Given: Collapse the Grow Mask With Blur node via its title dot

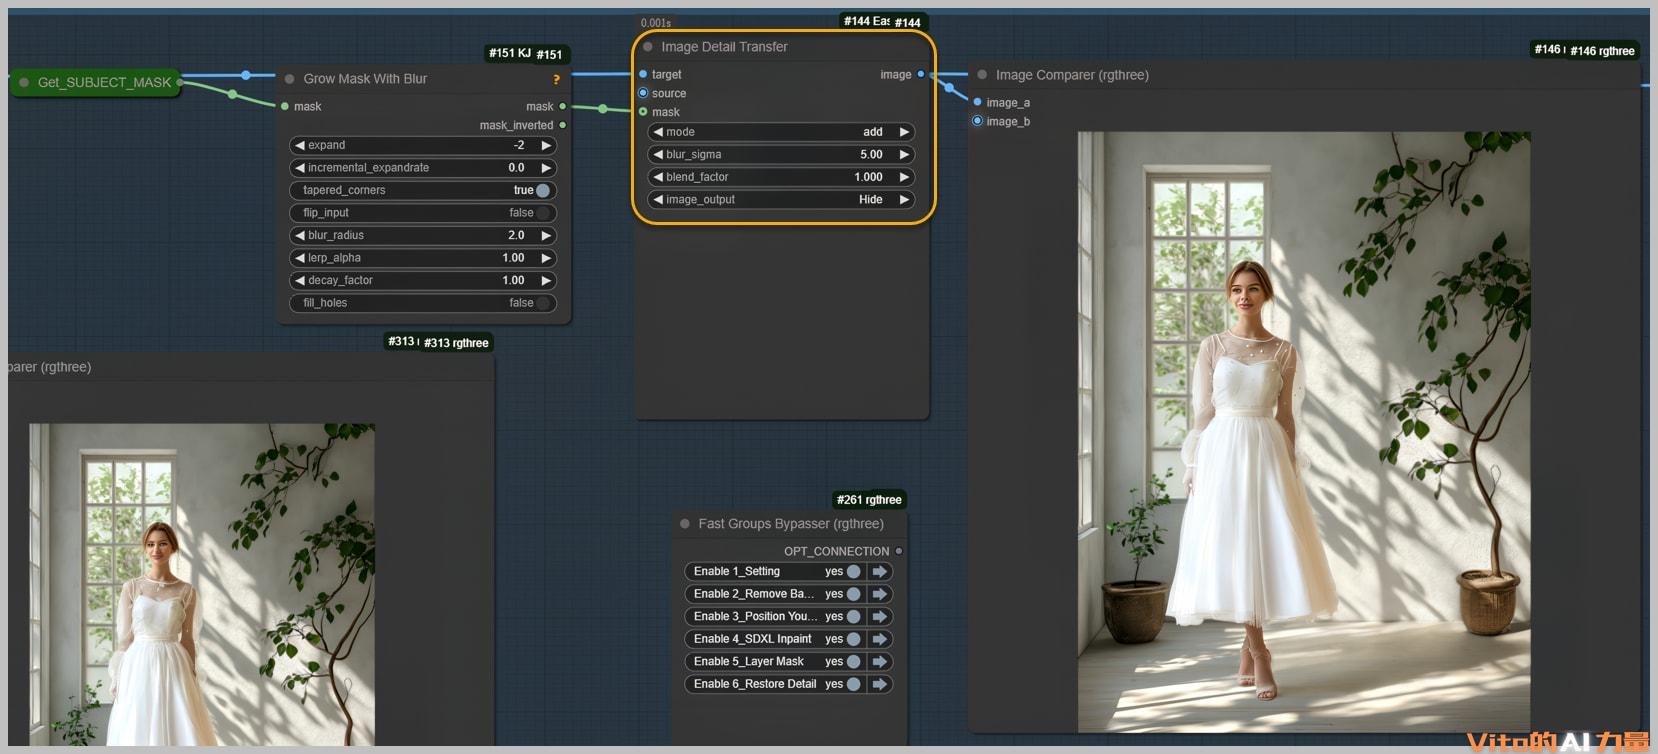Looking at the screenshot, I should 290,79.
